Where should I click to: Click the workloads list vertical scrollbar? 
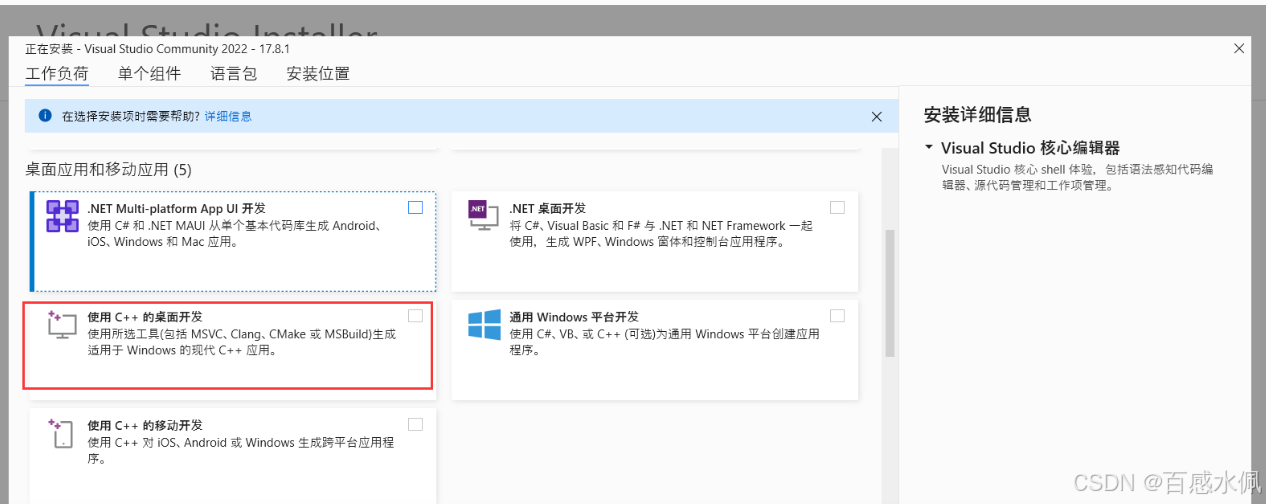(890, 294)
